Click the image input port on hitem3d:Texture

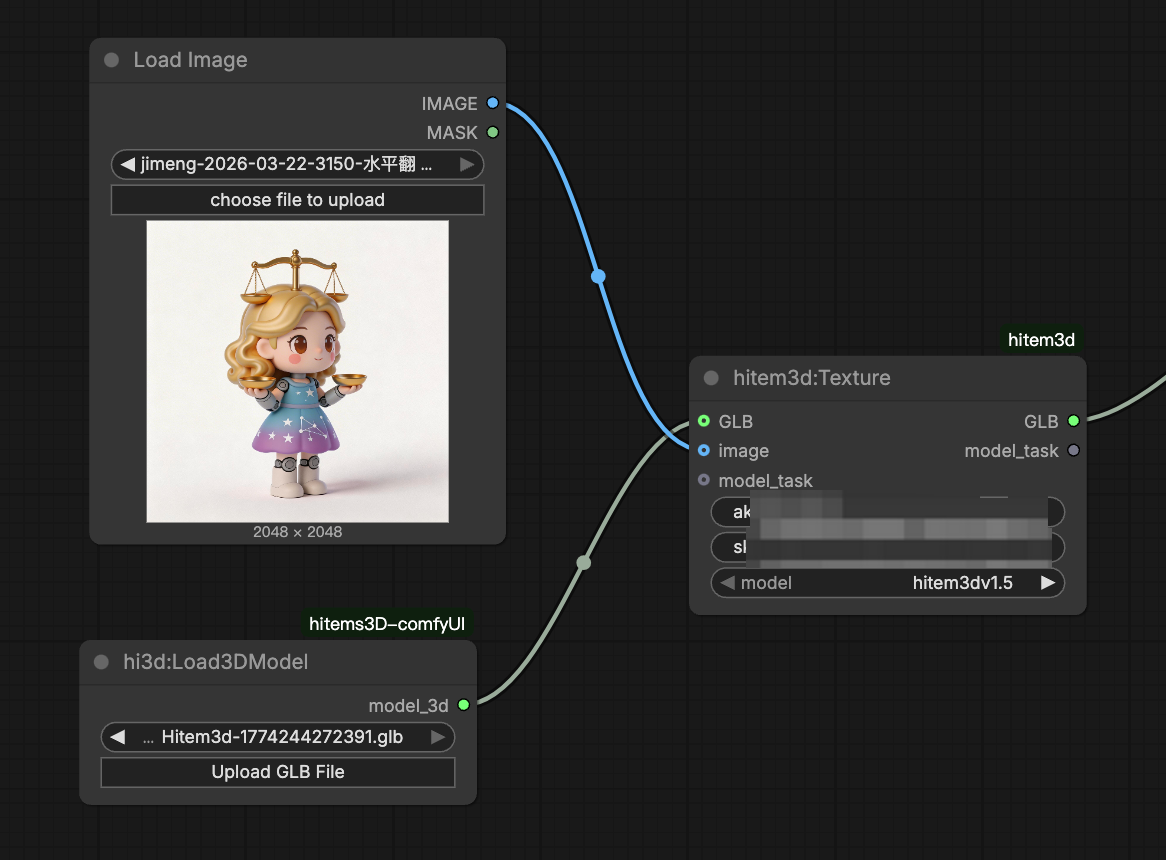tap(704, 451)
